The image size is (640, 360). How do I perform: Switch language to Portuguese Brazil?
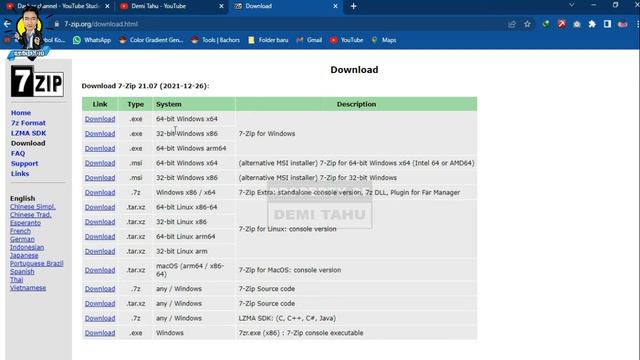pyautogui.click(x=37, y=264)
